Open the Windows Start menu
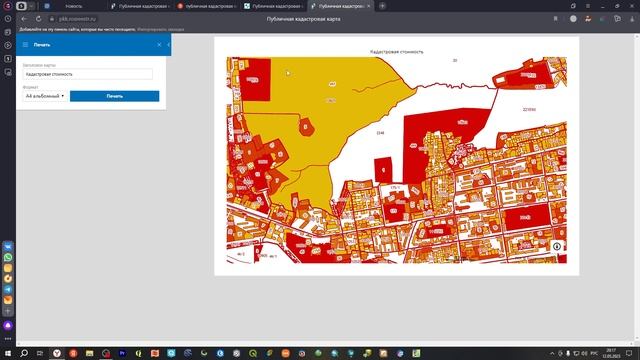Viewport: 640px width, 360px height. (x=8, y=353)
